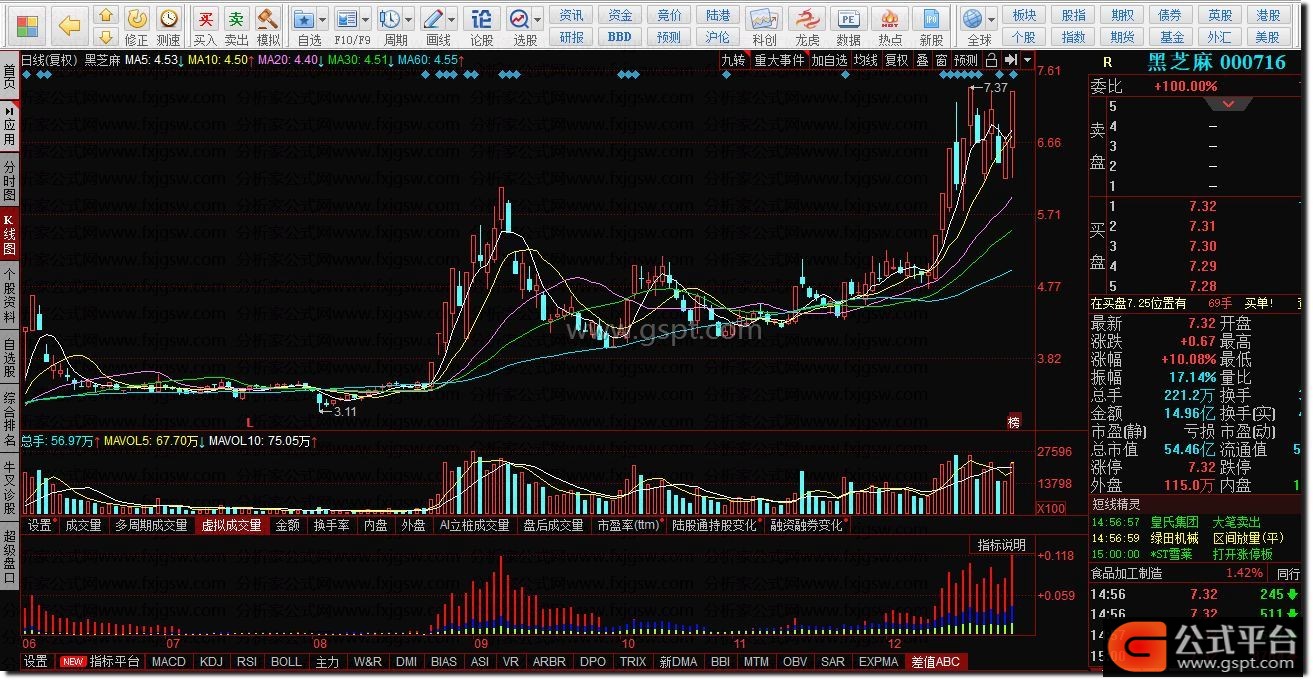
Task: Click the 买入 buy icon
Action: tap(205, 27)
